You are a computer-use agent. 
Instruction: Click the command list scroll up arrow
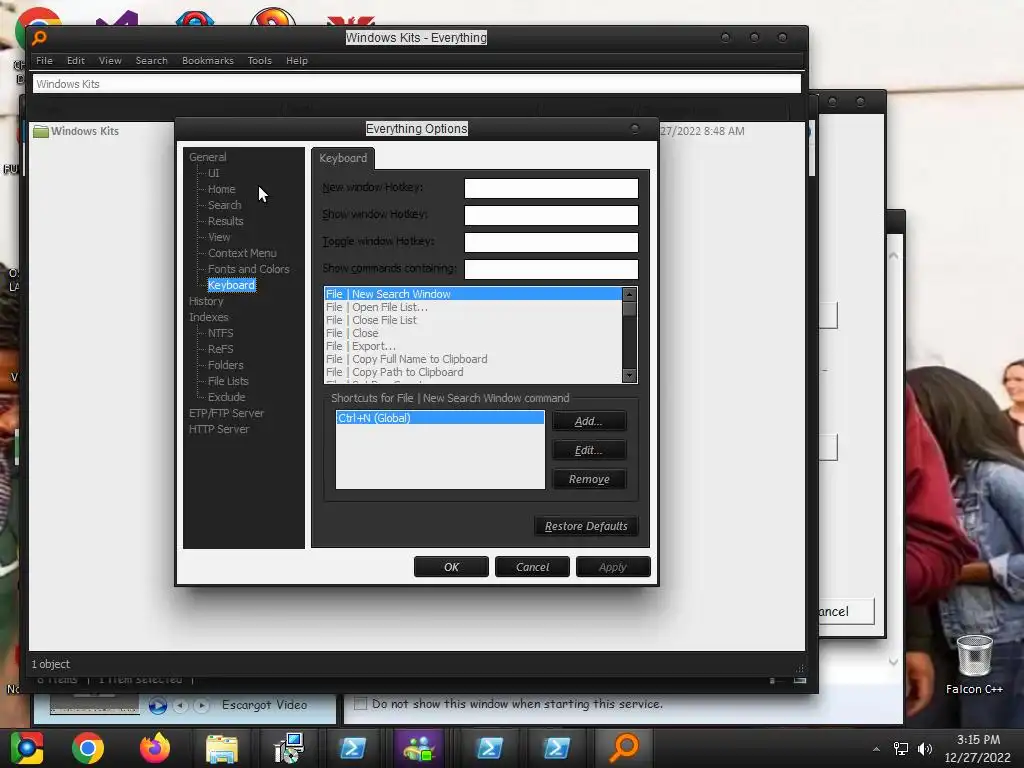(629, 295)
